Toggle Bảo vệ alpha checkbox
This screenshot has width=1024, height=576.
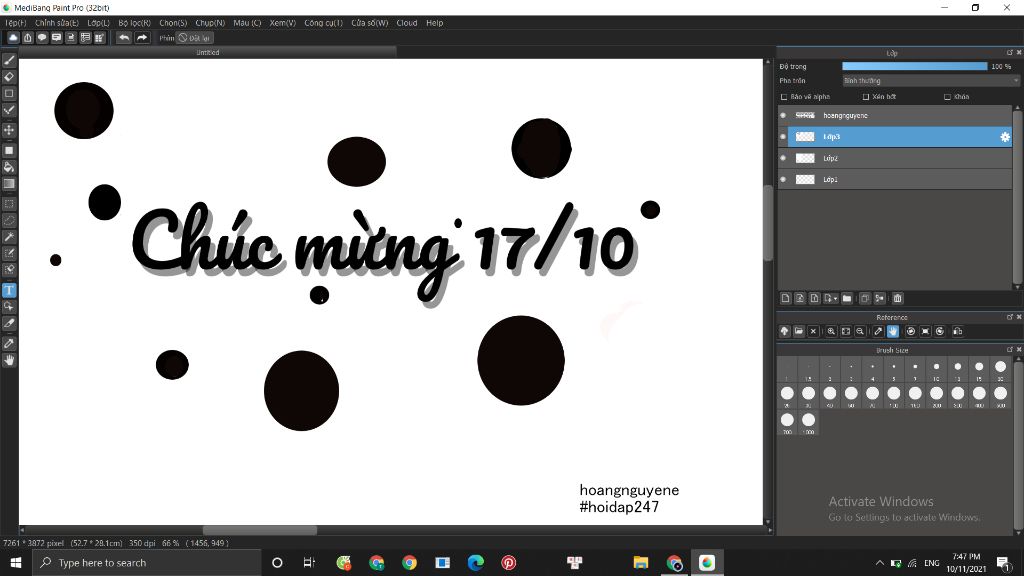[x=784, y=97]
